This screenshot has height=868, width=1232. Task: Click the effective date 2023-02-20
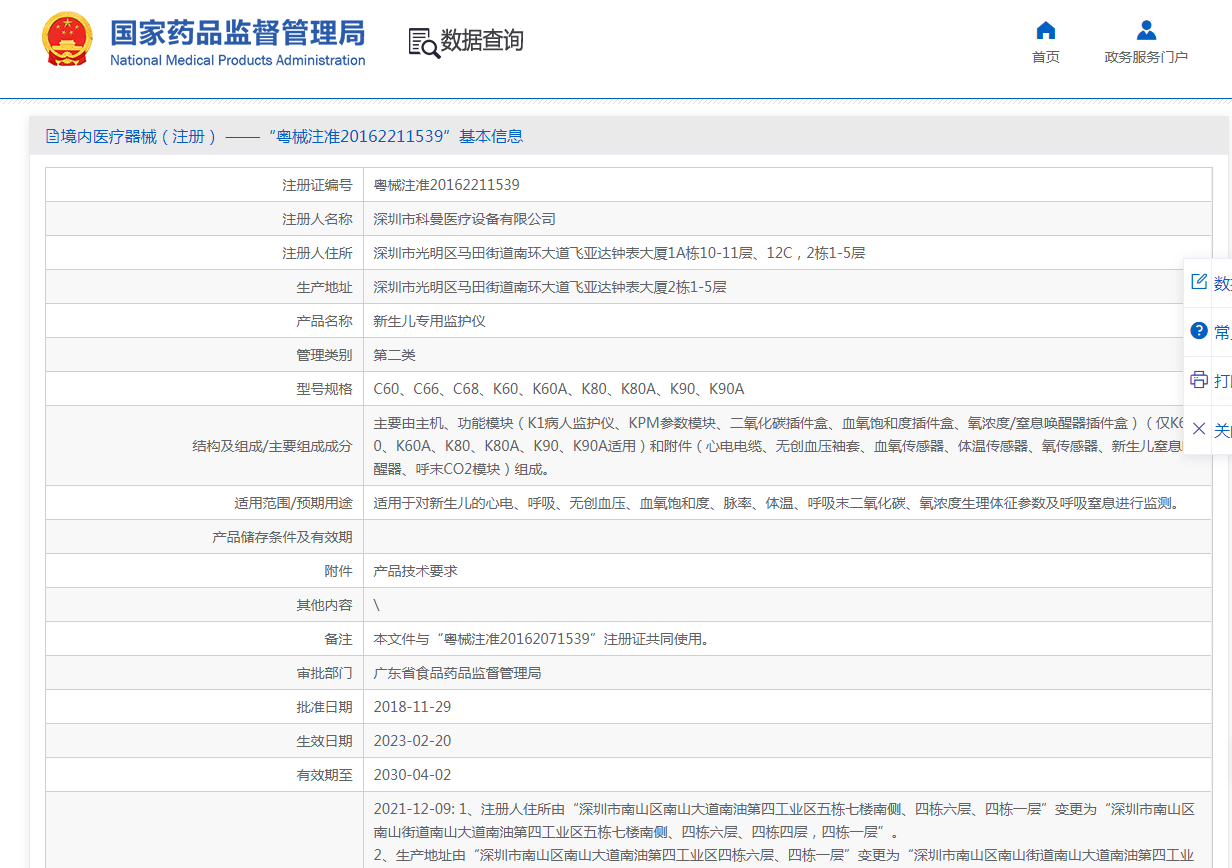click(x=412, y=741)
